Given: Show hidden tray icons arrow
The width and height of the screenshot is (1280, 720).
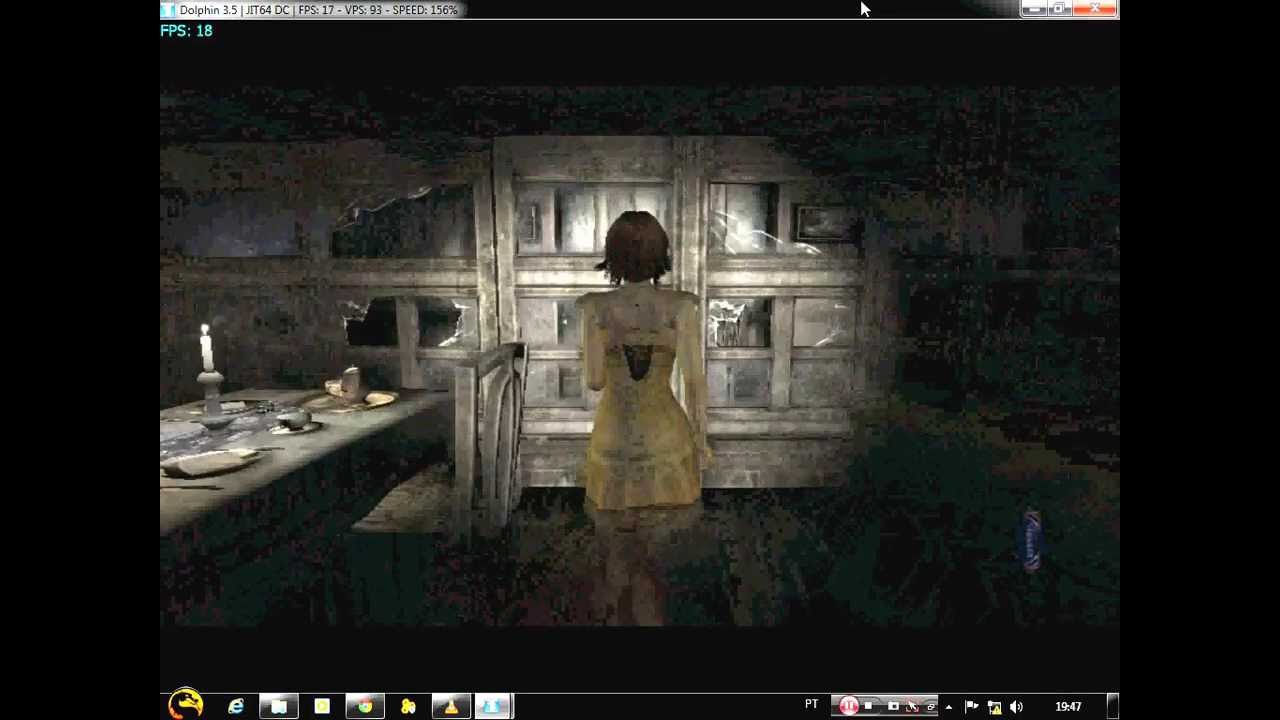Looking at the screenshot, I should click(949, 707).
